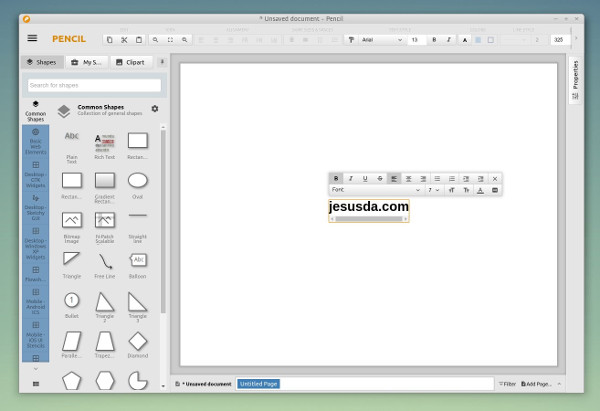Image resolution: width=600 pixels, height=411 pixels.
Task: Switch to the Clipart tab
Action: [131, 62]
